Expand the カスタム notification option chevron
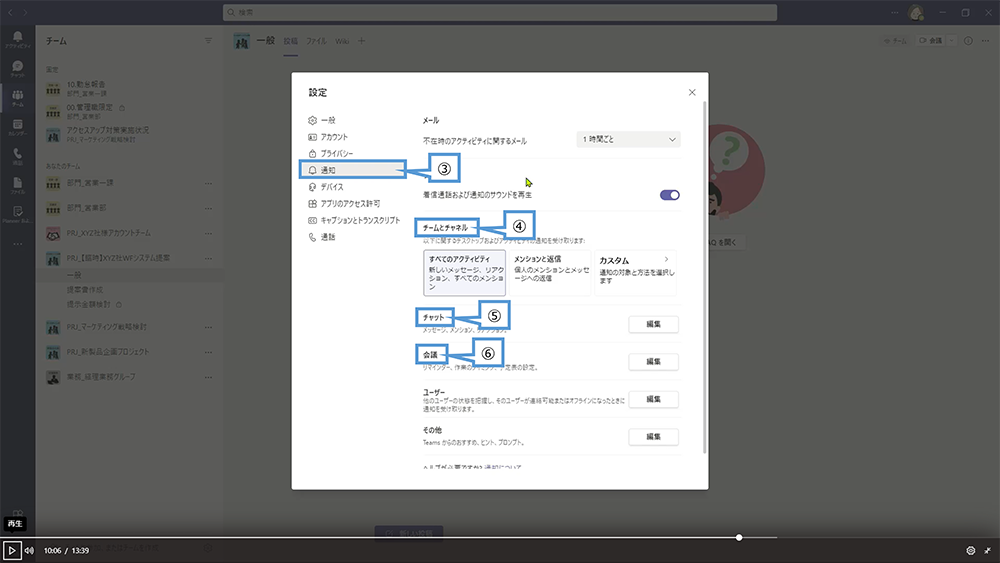The height and width of the screenshot is (563, 1000). (x=666, y=260)
